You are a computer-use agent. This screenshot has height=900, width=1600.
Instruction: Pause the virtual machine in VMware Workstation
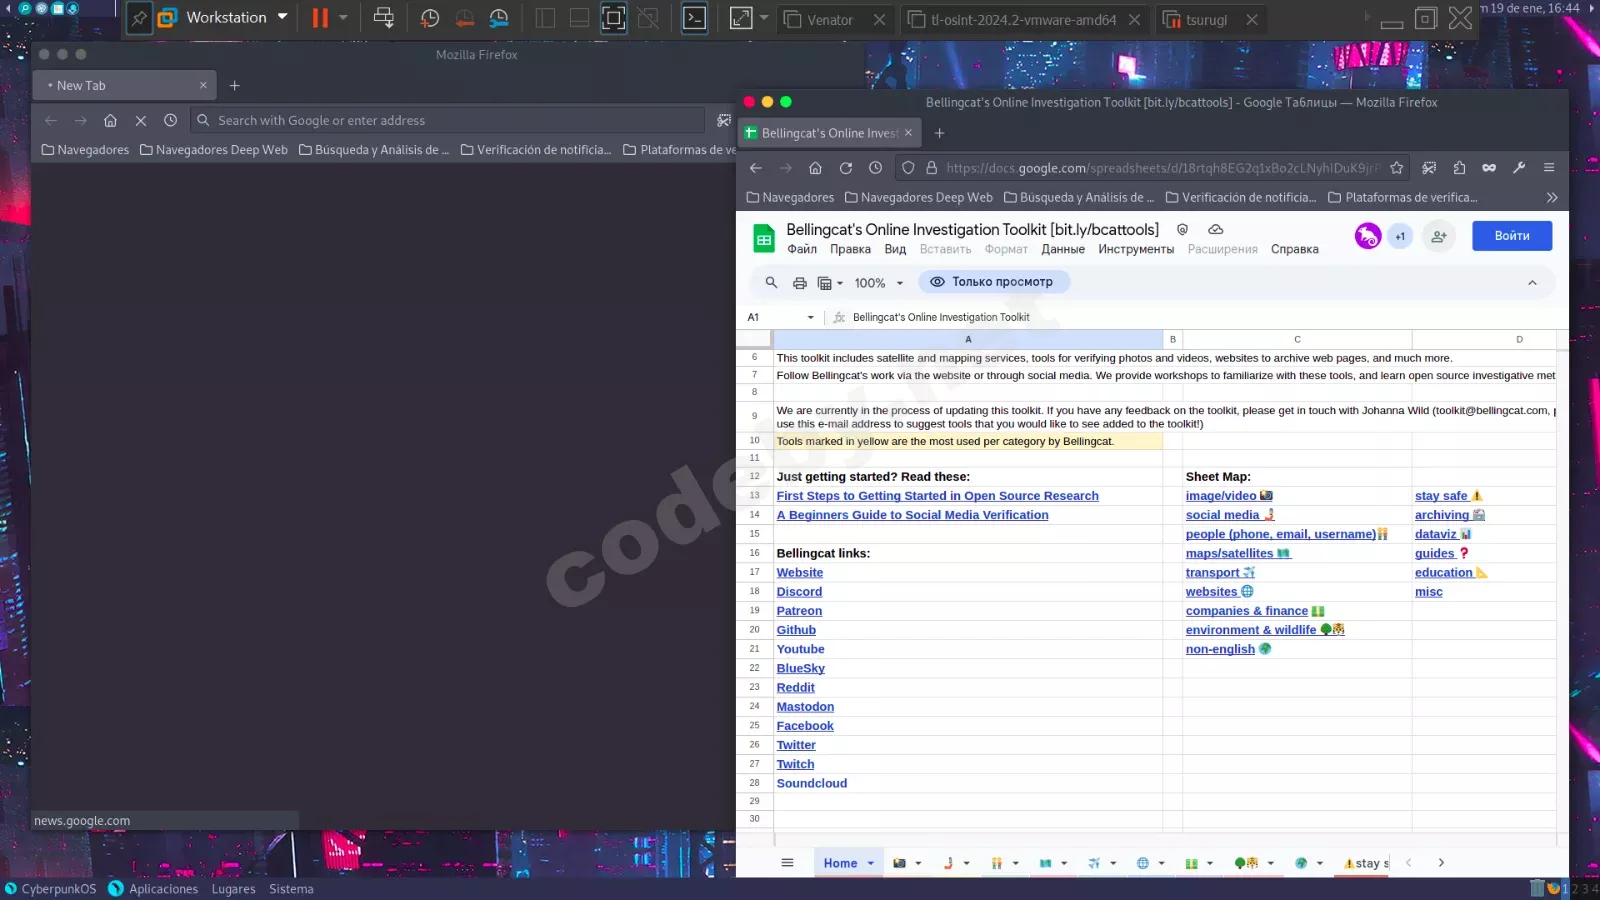[320, 18]
